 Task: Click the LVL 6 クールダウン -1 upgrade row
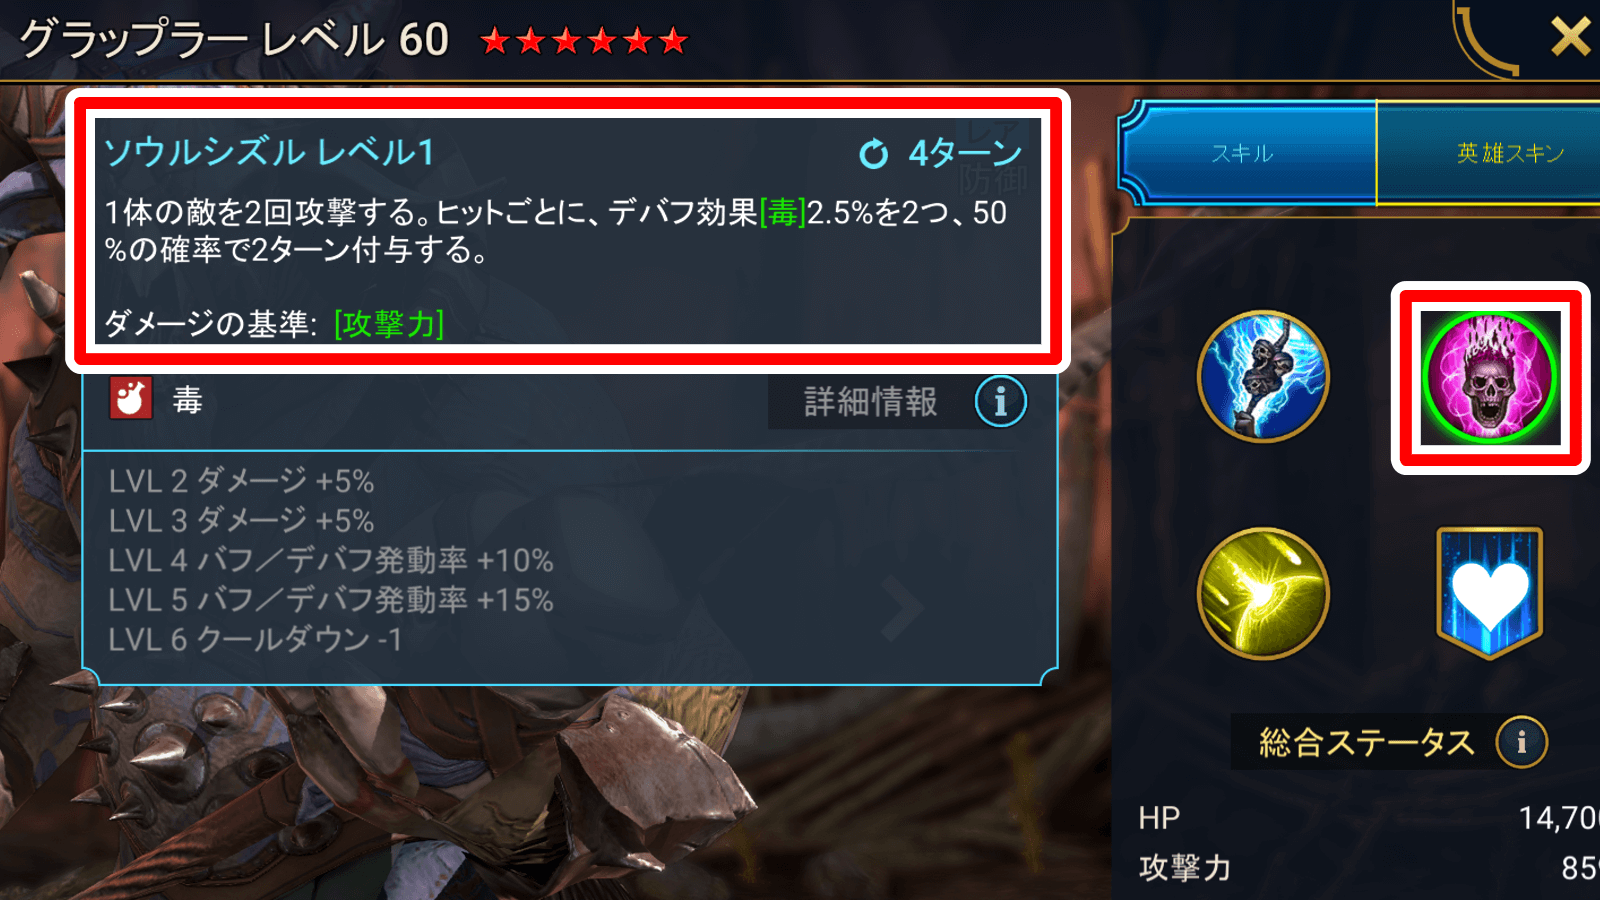click(x=255, y=640)
